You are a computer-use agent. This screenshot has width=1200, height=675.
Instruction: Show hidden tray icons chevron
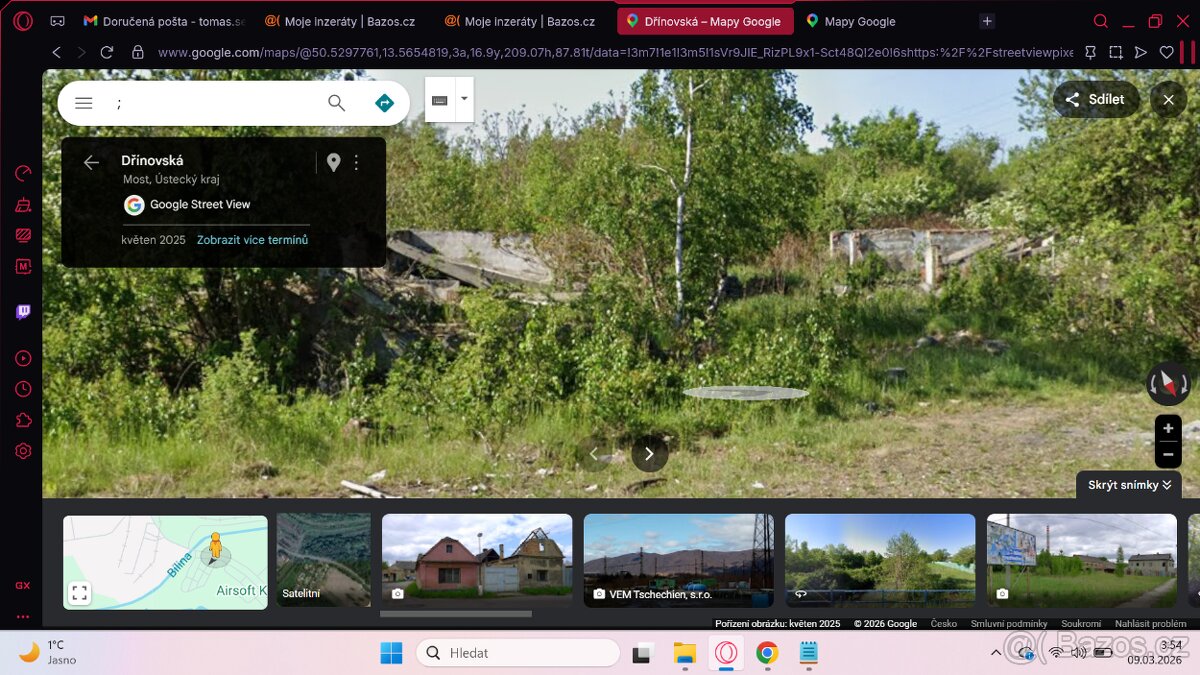pos(995,653)
